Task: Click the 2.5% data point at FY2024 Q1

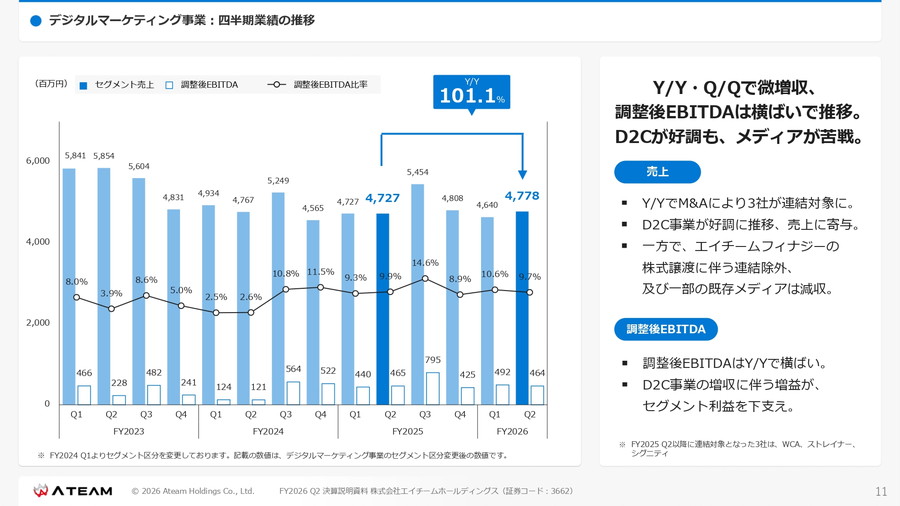Action: (216, 313)
